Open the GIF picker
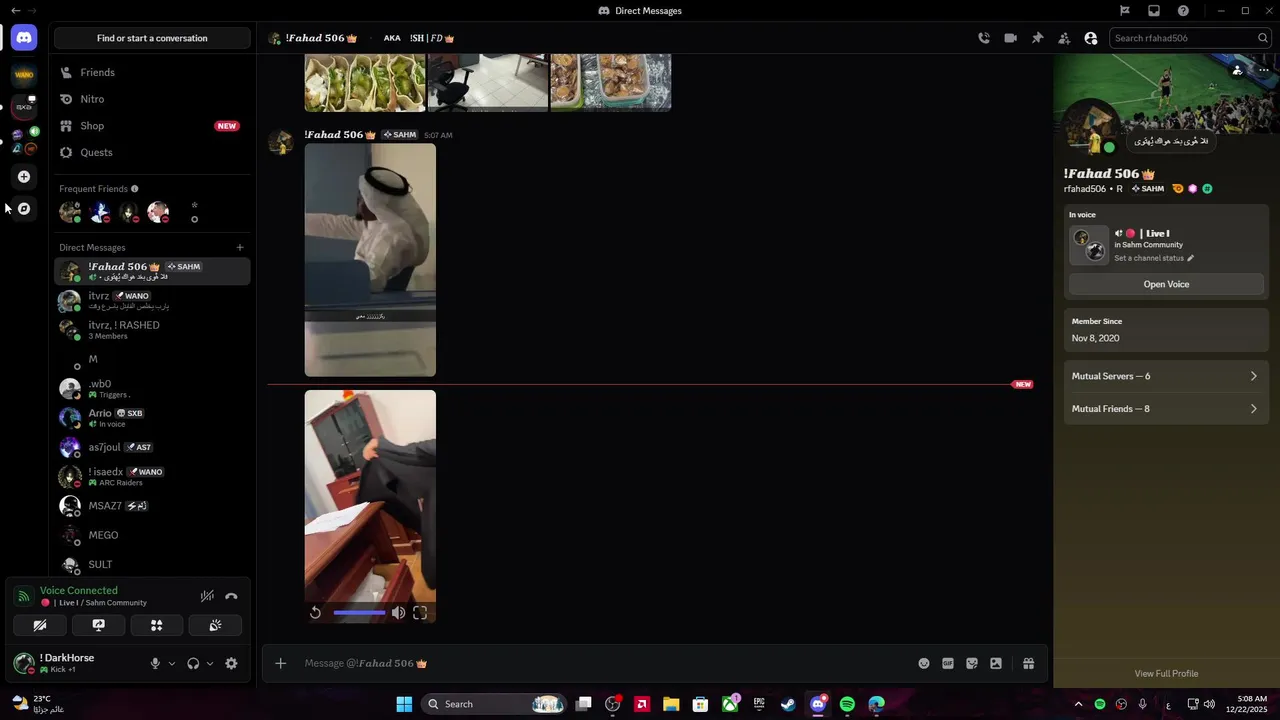Screen dimensions: 1280x720 click(x=948, y=663)
